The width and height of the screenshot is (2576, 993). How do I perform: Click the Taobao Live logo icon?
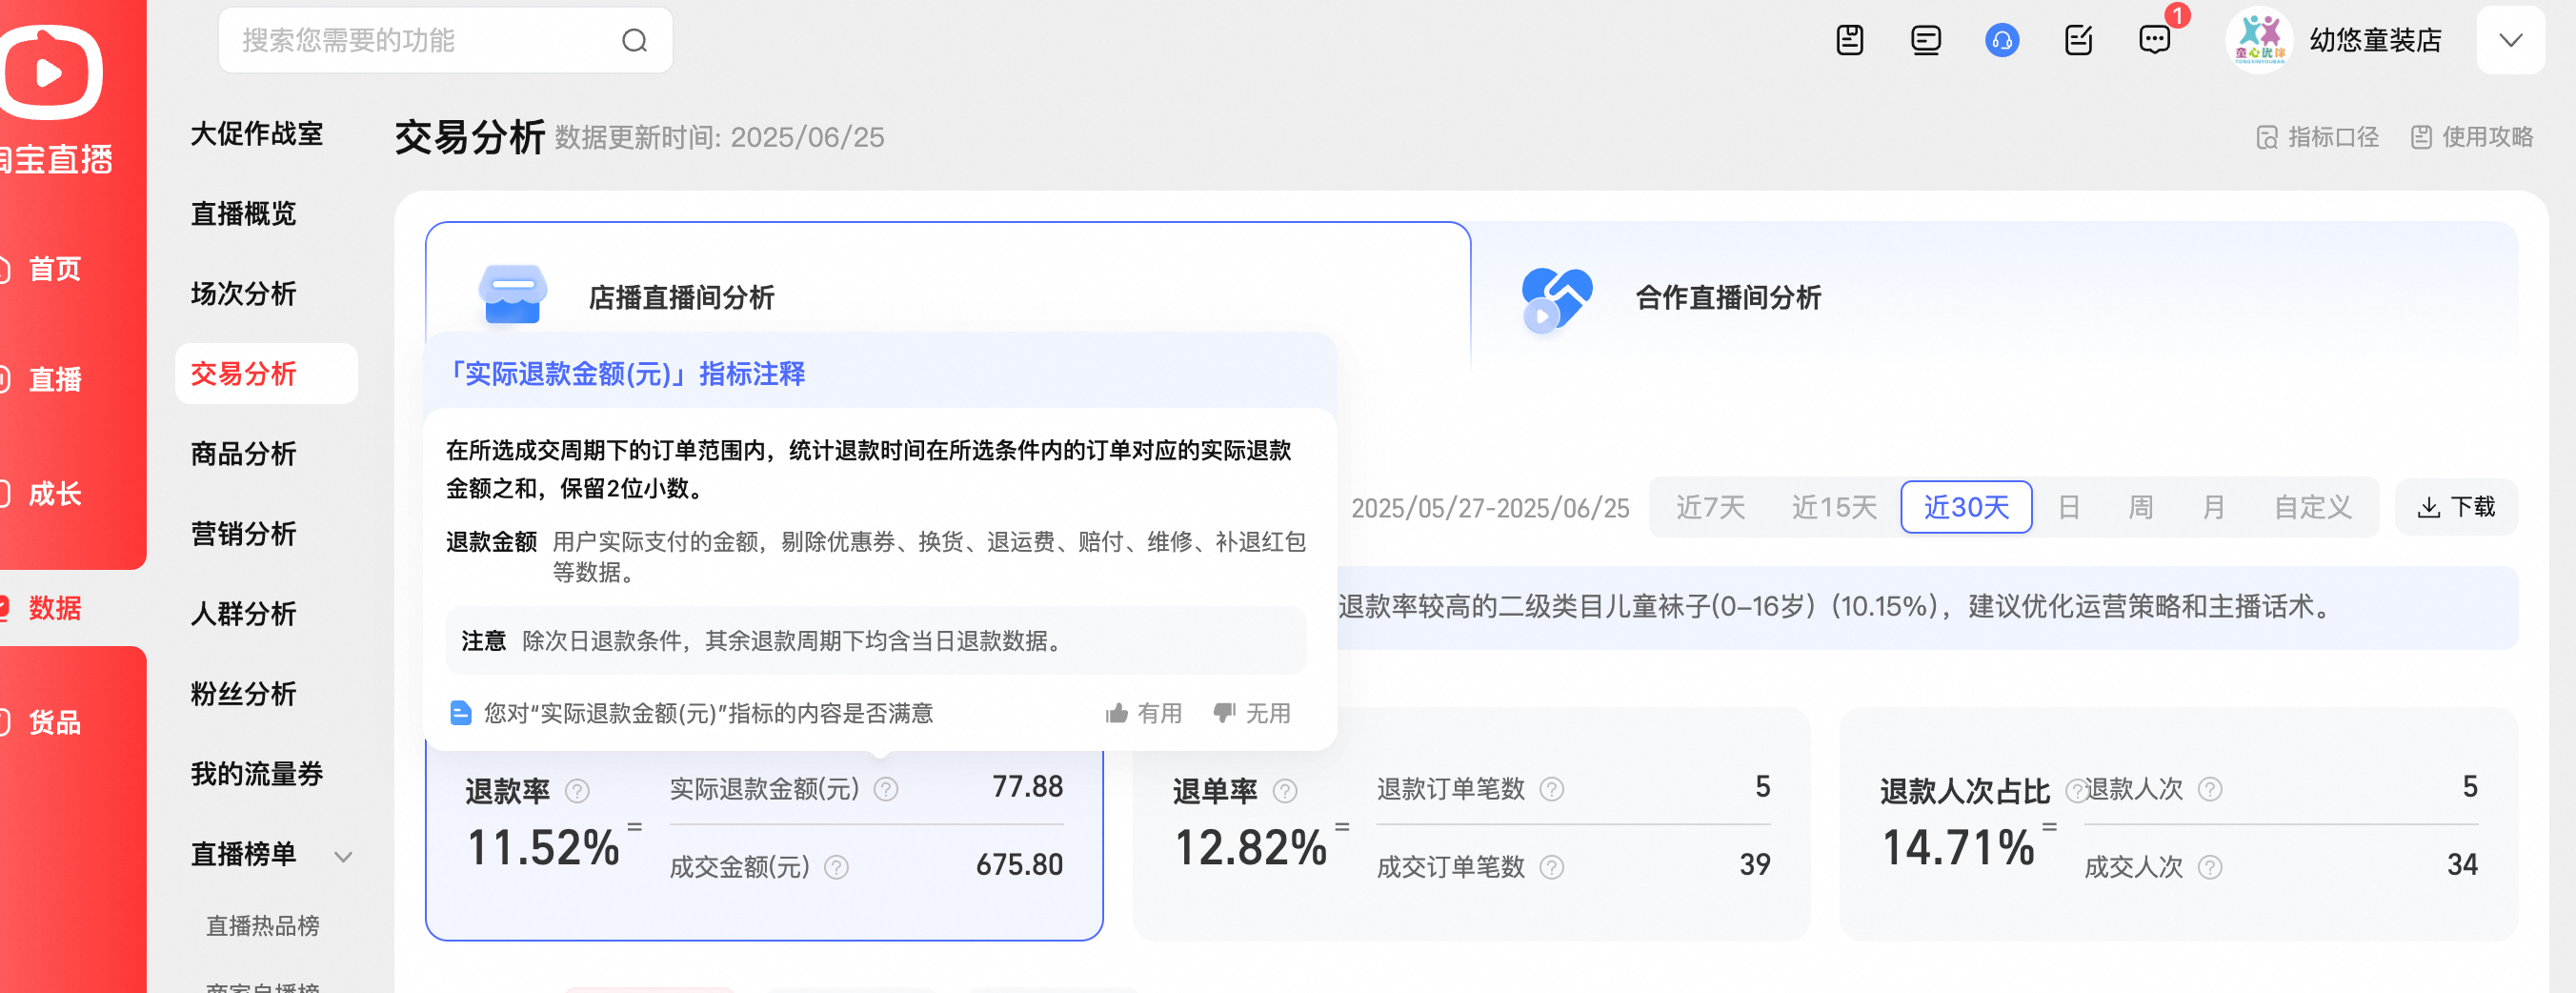[x=50, y=72]
